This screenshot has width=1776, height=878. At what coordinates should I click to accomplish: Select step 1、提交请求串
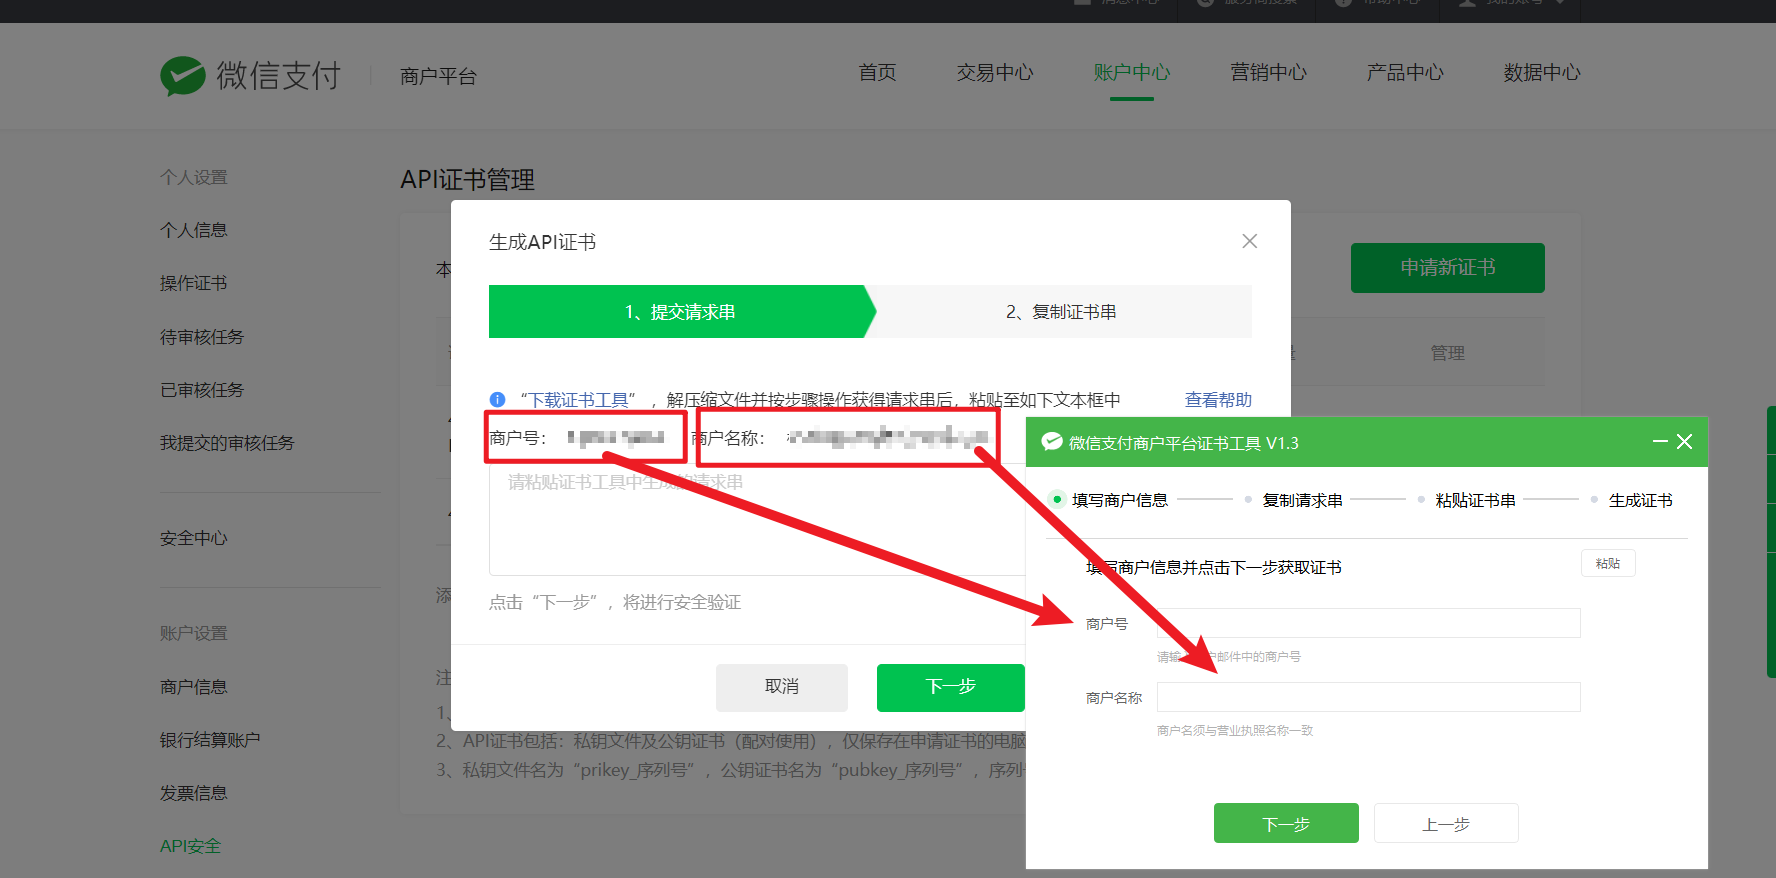[x=680, y=312]
